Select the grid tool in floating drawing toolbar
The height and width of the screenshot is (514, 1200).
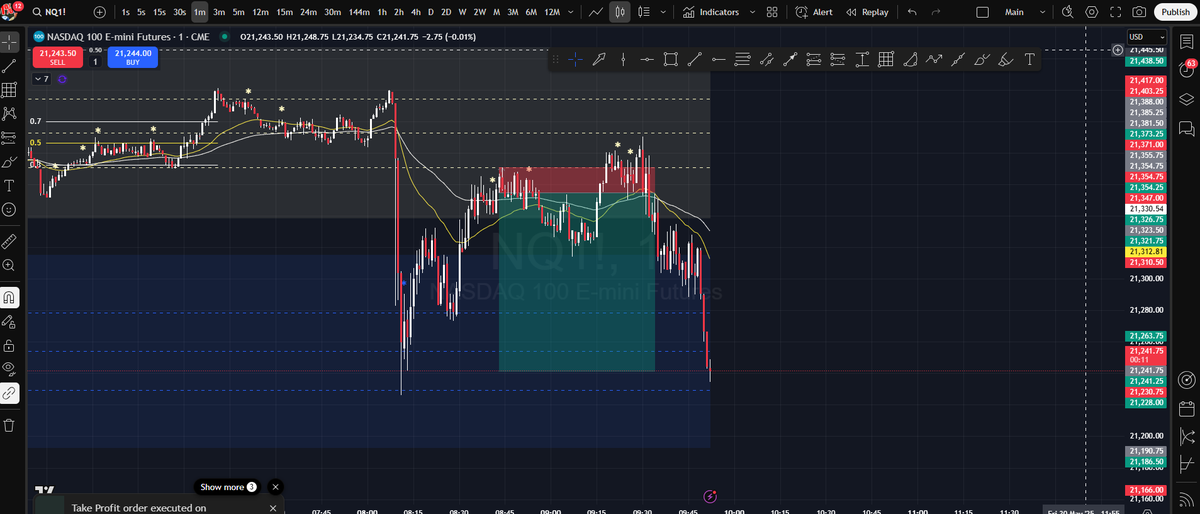[885, 60]
